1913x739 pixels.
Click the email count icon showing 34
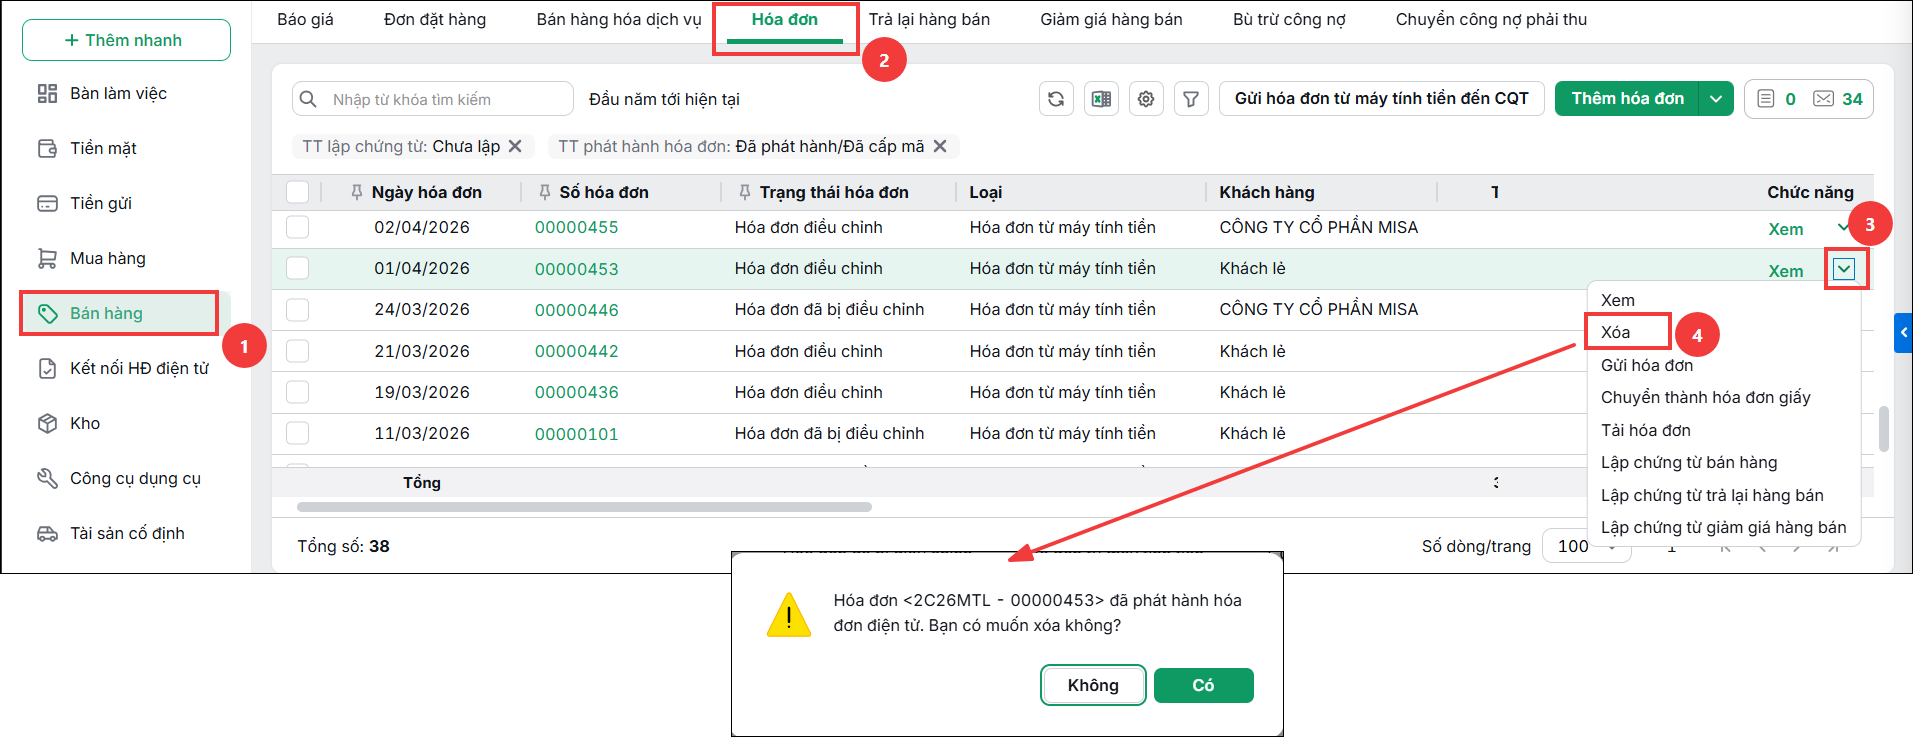1838,99
